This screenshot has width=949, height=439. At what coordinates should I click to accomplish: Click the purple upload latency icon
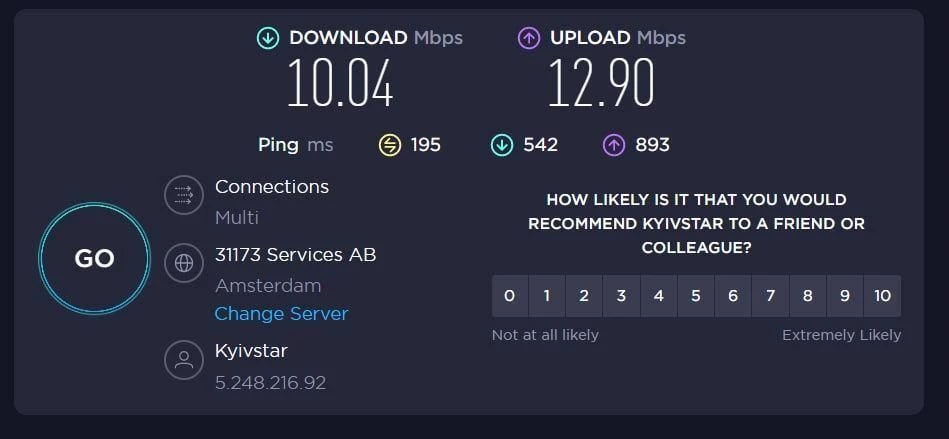pyautogui.click(x=614, y=145)
